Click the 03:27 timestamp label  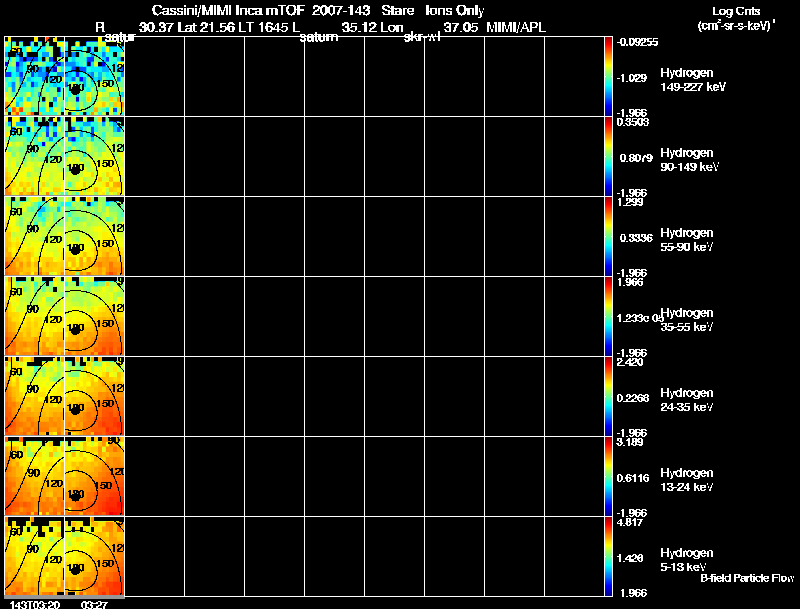click(94, 604)
